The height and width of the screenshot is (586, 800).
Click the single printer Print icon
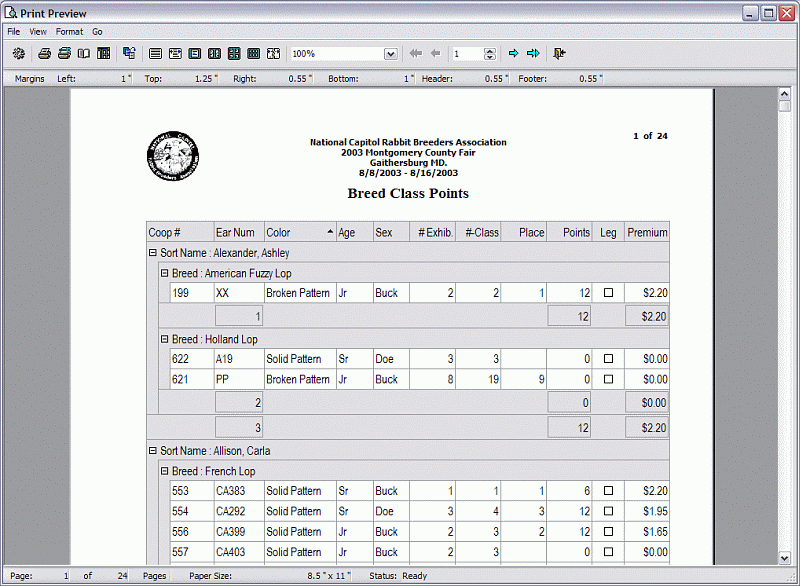pos(44,54)
